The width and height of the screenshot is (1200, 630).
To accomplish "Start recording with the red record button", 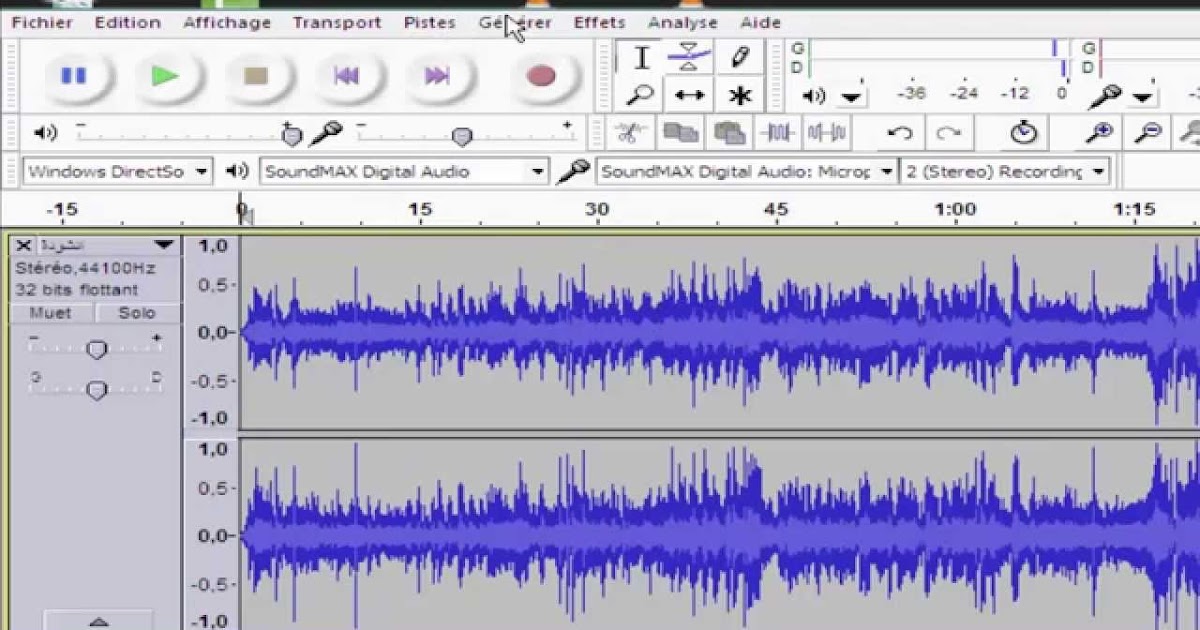I will 540,74.
